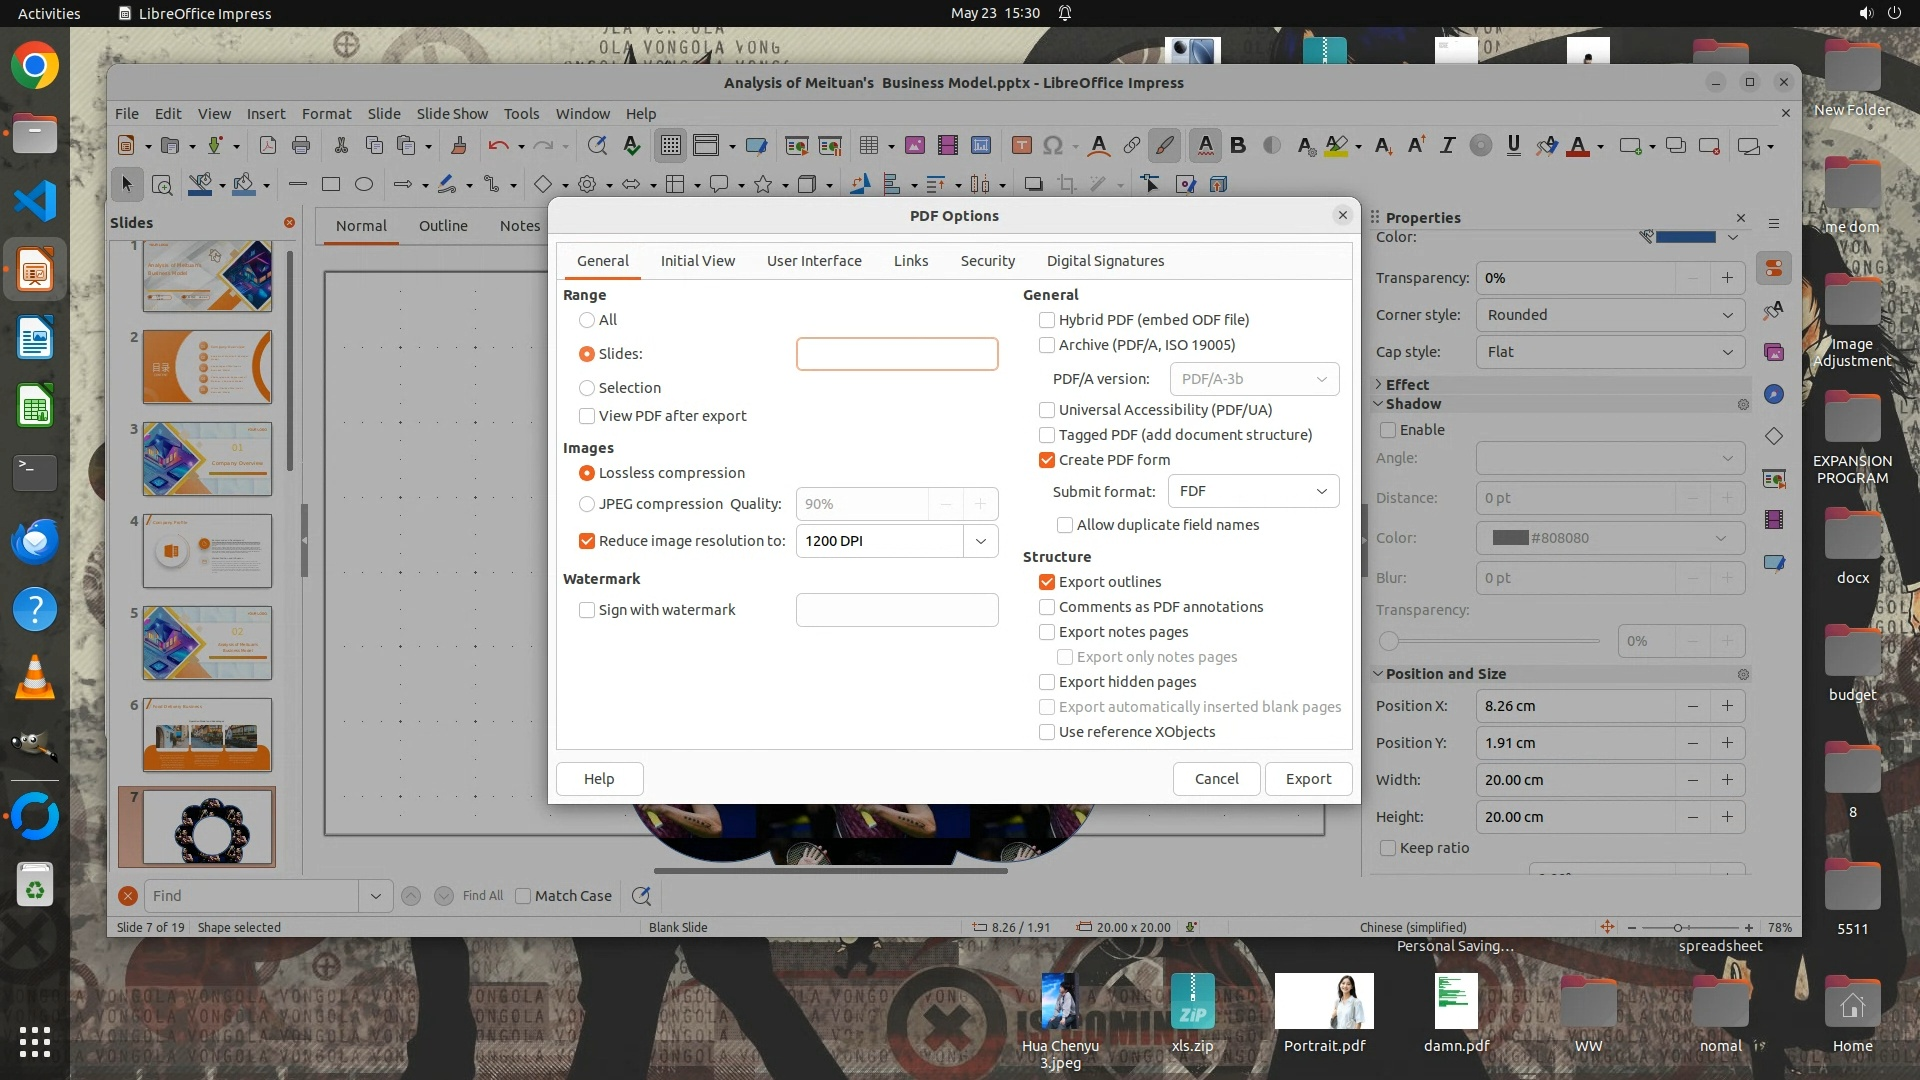
Task: Select the All range radio button
Action: coord(587,320)
